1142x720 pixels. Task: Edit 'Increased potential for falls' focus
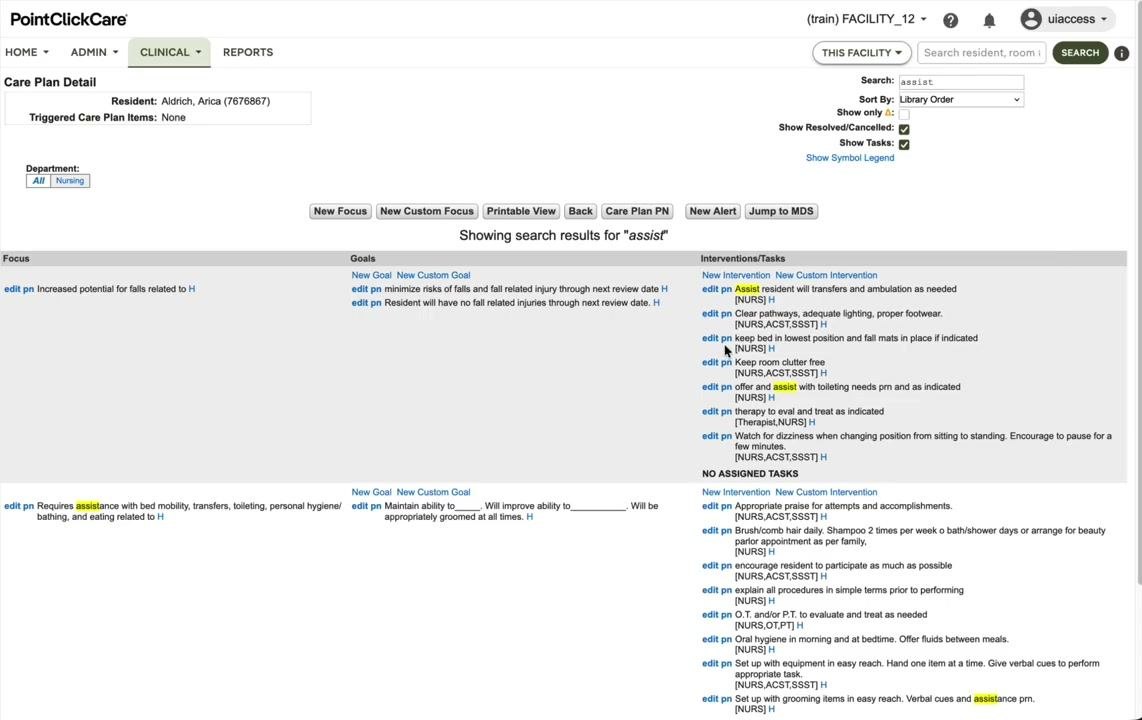pyautogui.click(x=12, y=289)
